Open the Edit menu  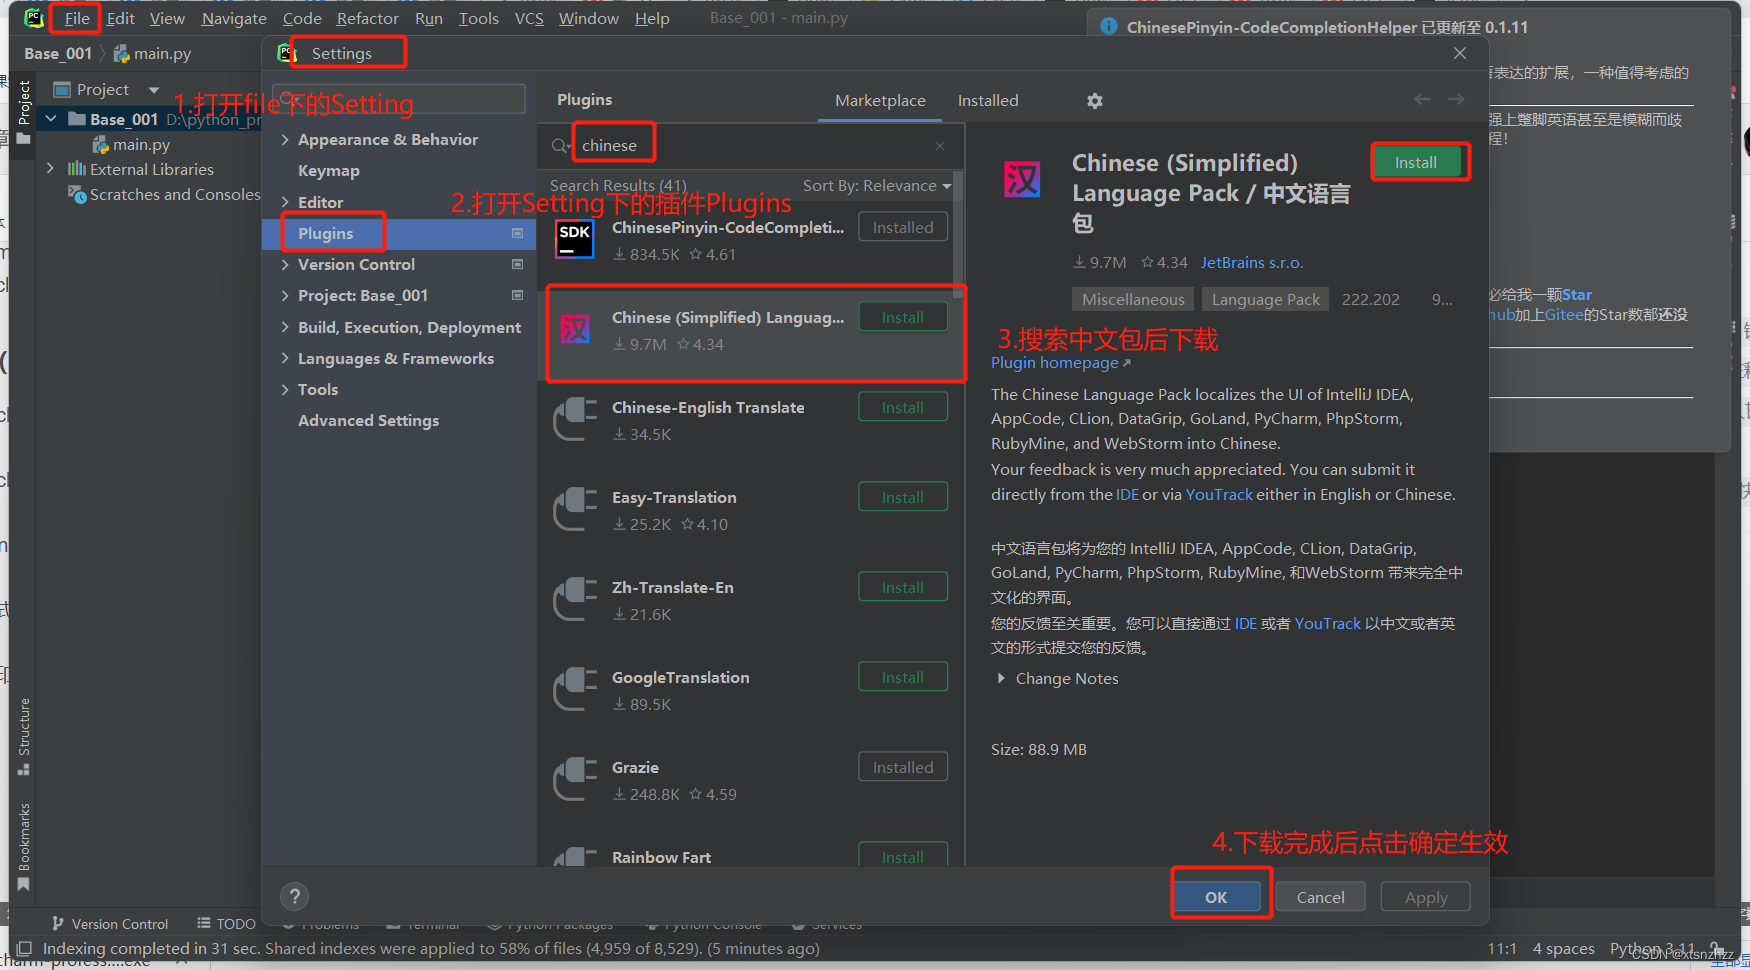[x=120, y=18]
